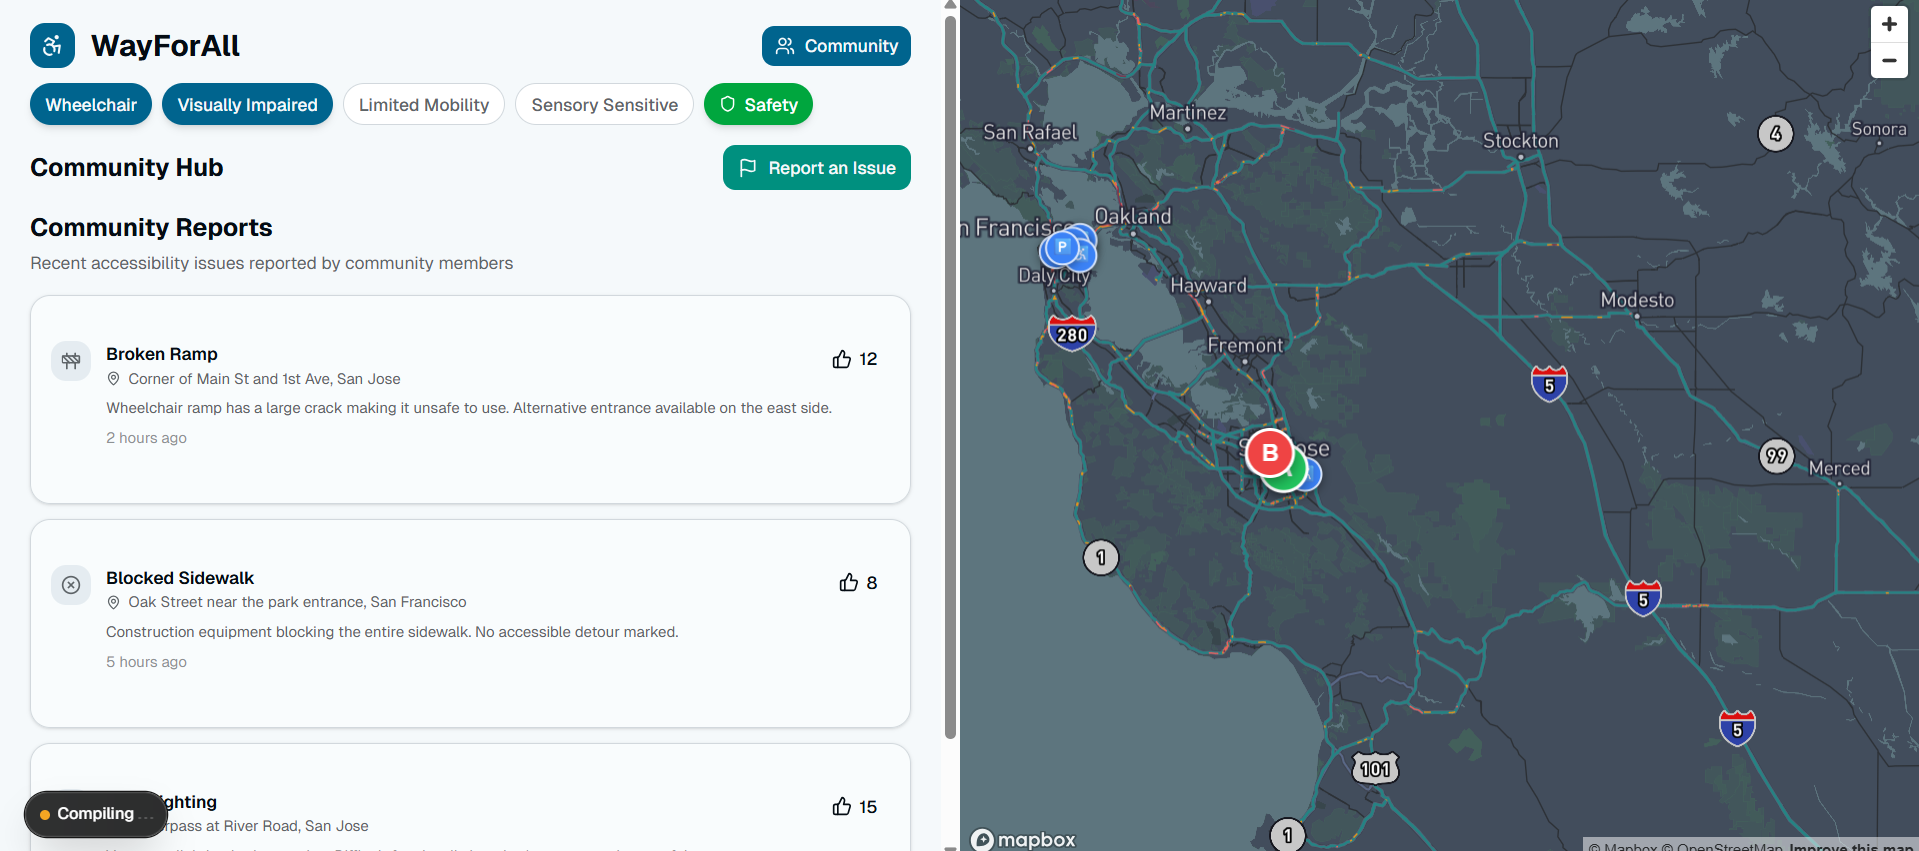This screenshot has height=851, width=1919.
Task: Select 'Corner of Main St and 1st Ave' text
Action: click(x=229, y=379)
